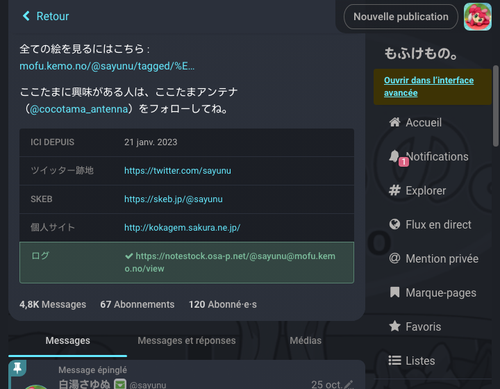
Task: Click the Marque-pages bookmark icon
Action: pos(395,292)
